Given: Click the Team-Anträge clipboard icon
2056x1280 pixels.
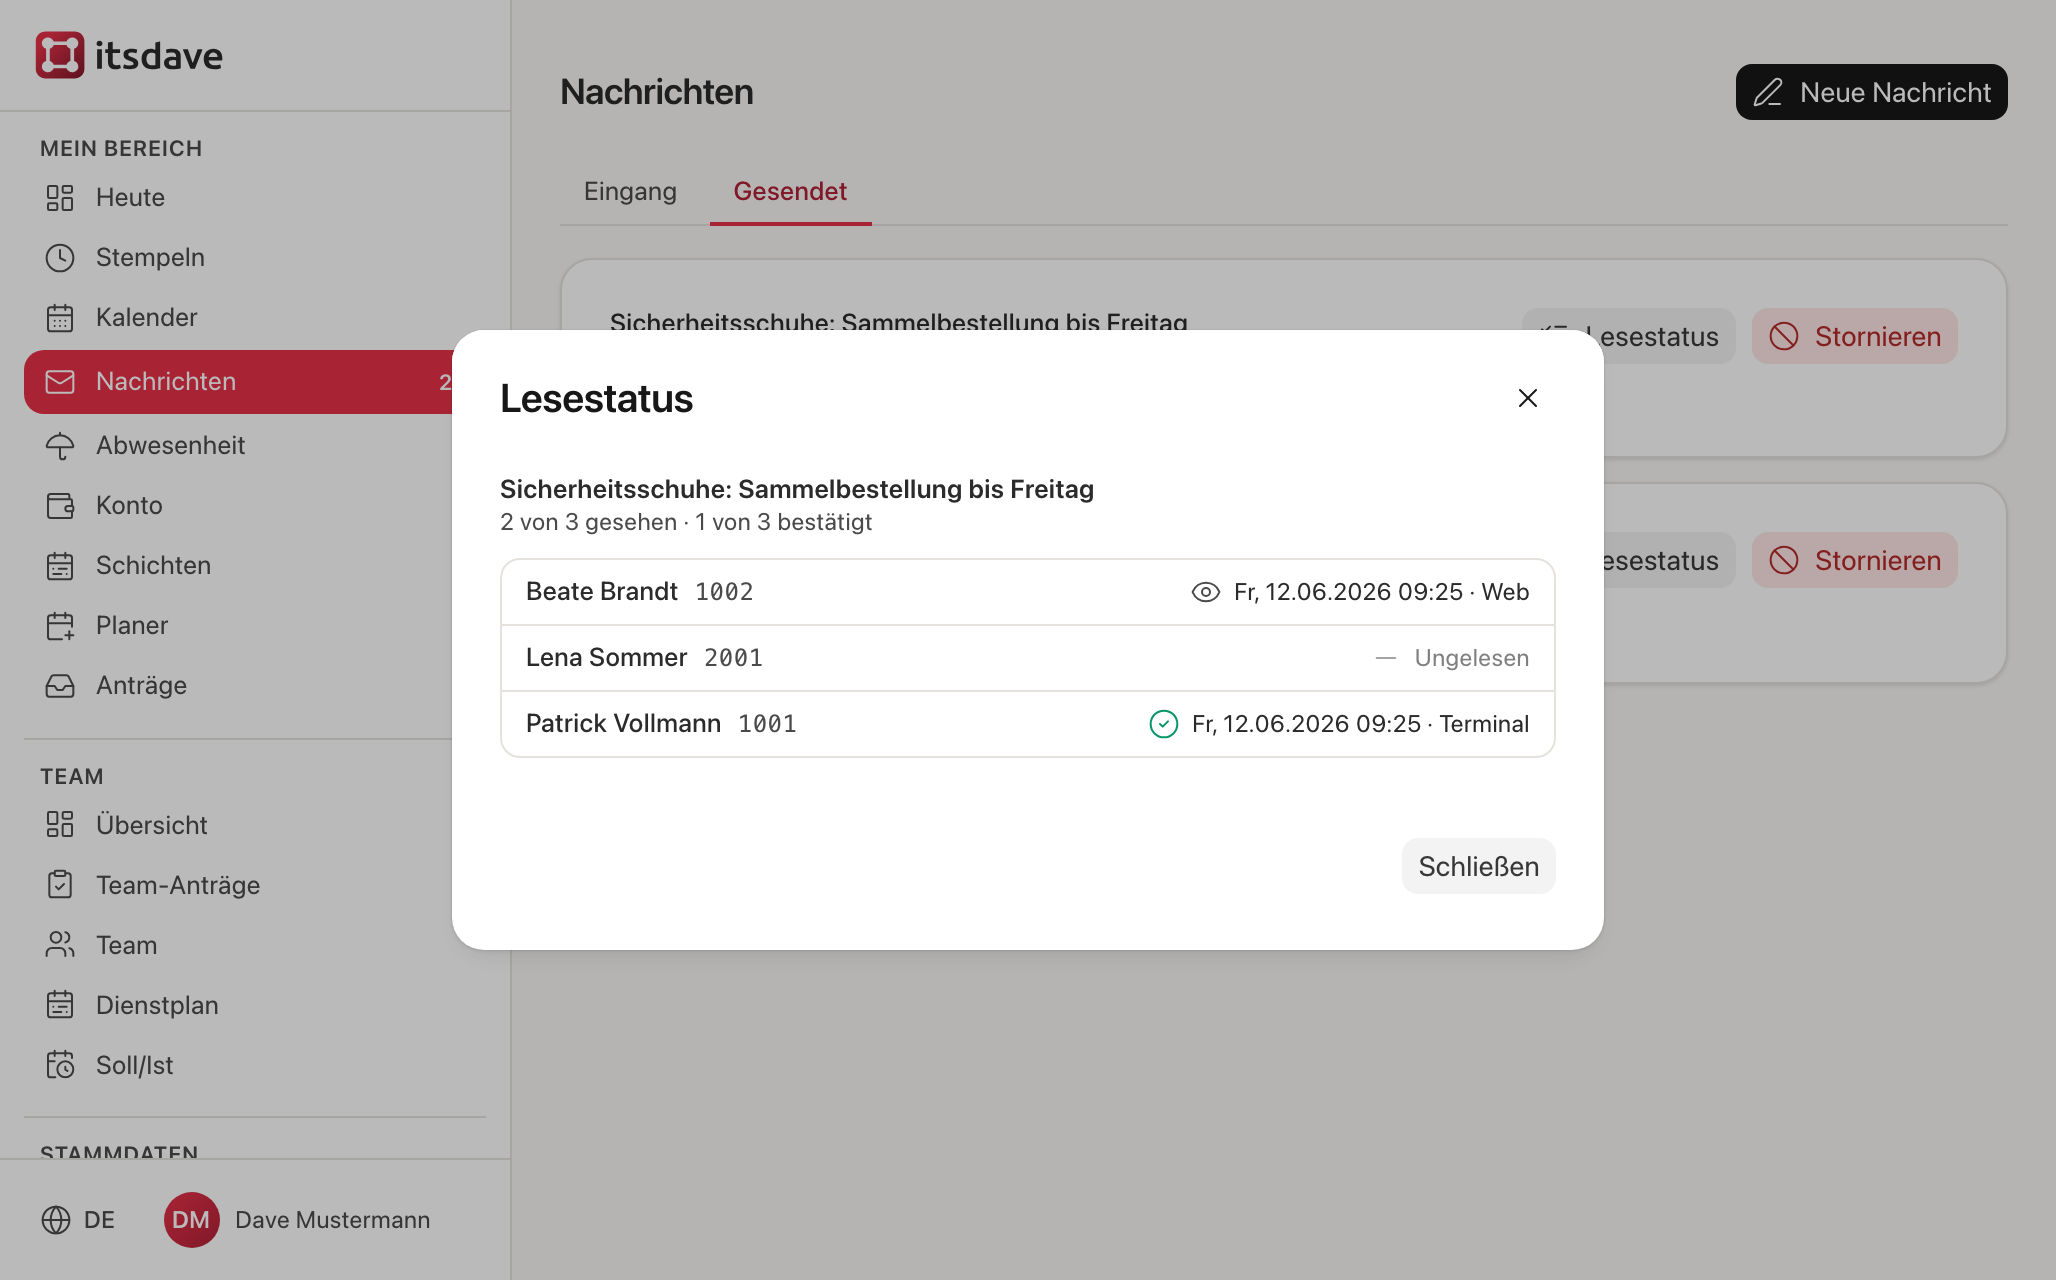Looking at the screenshot, I should coord(60,885).
